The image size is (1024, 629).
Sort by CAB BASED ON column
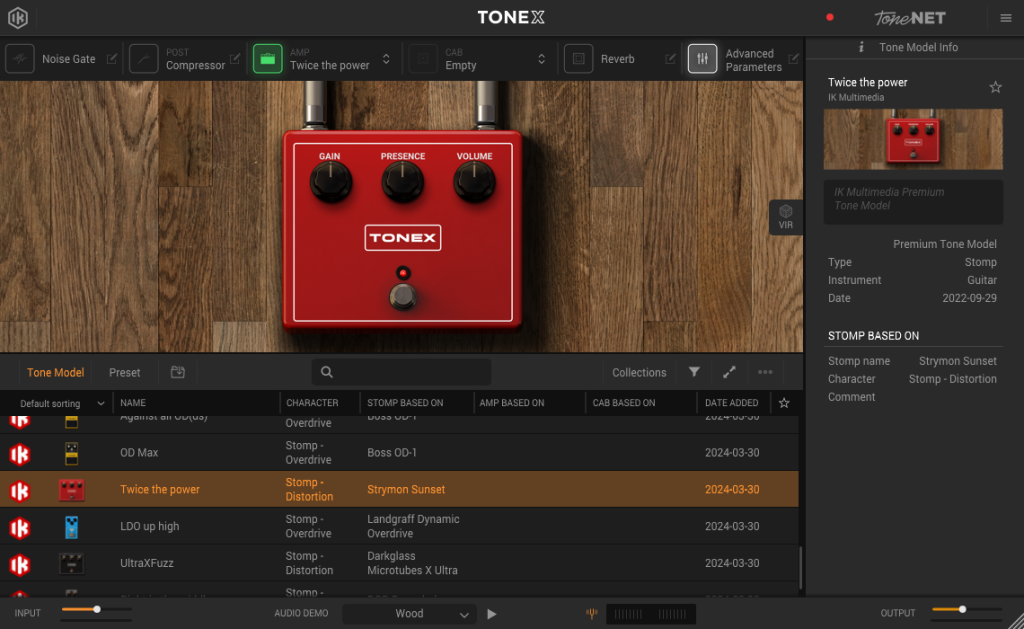(624, 403)
